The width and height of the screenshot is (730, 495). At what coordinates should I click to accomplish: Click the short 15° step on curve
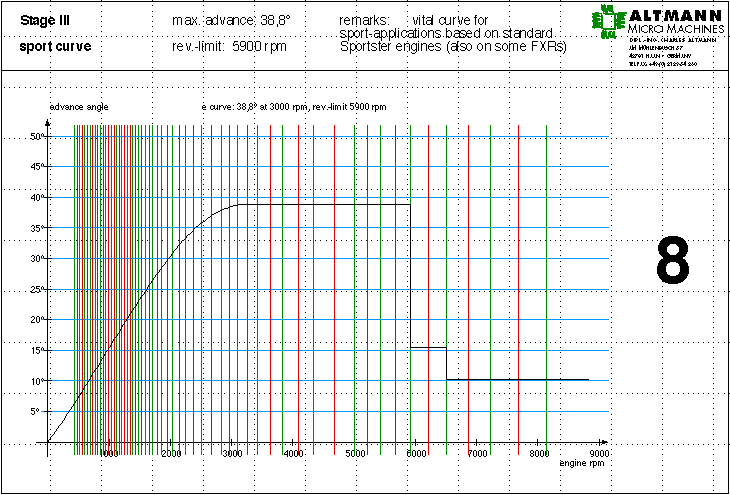(428, 348)
